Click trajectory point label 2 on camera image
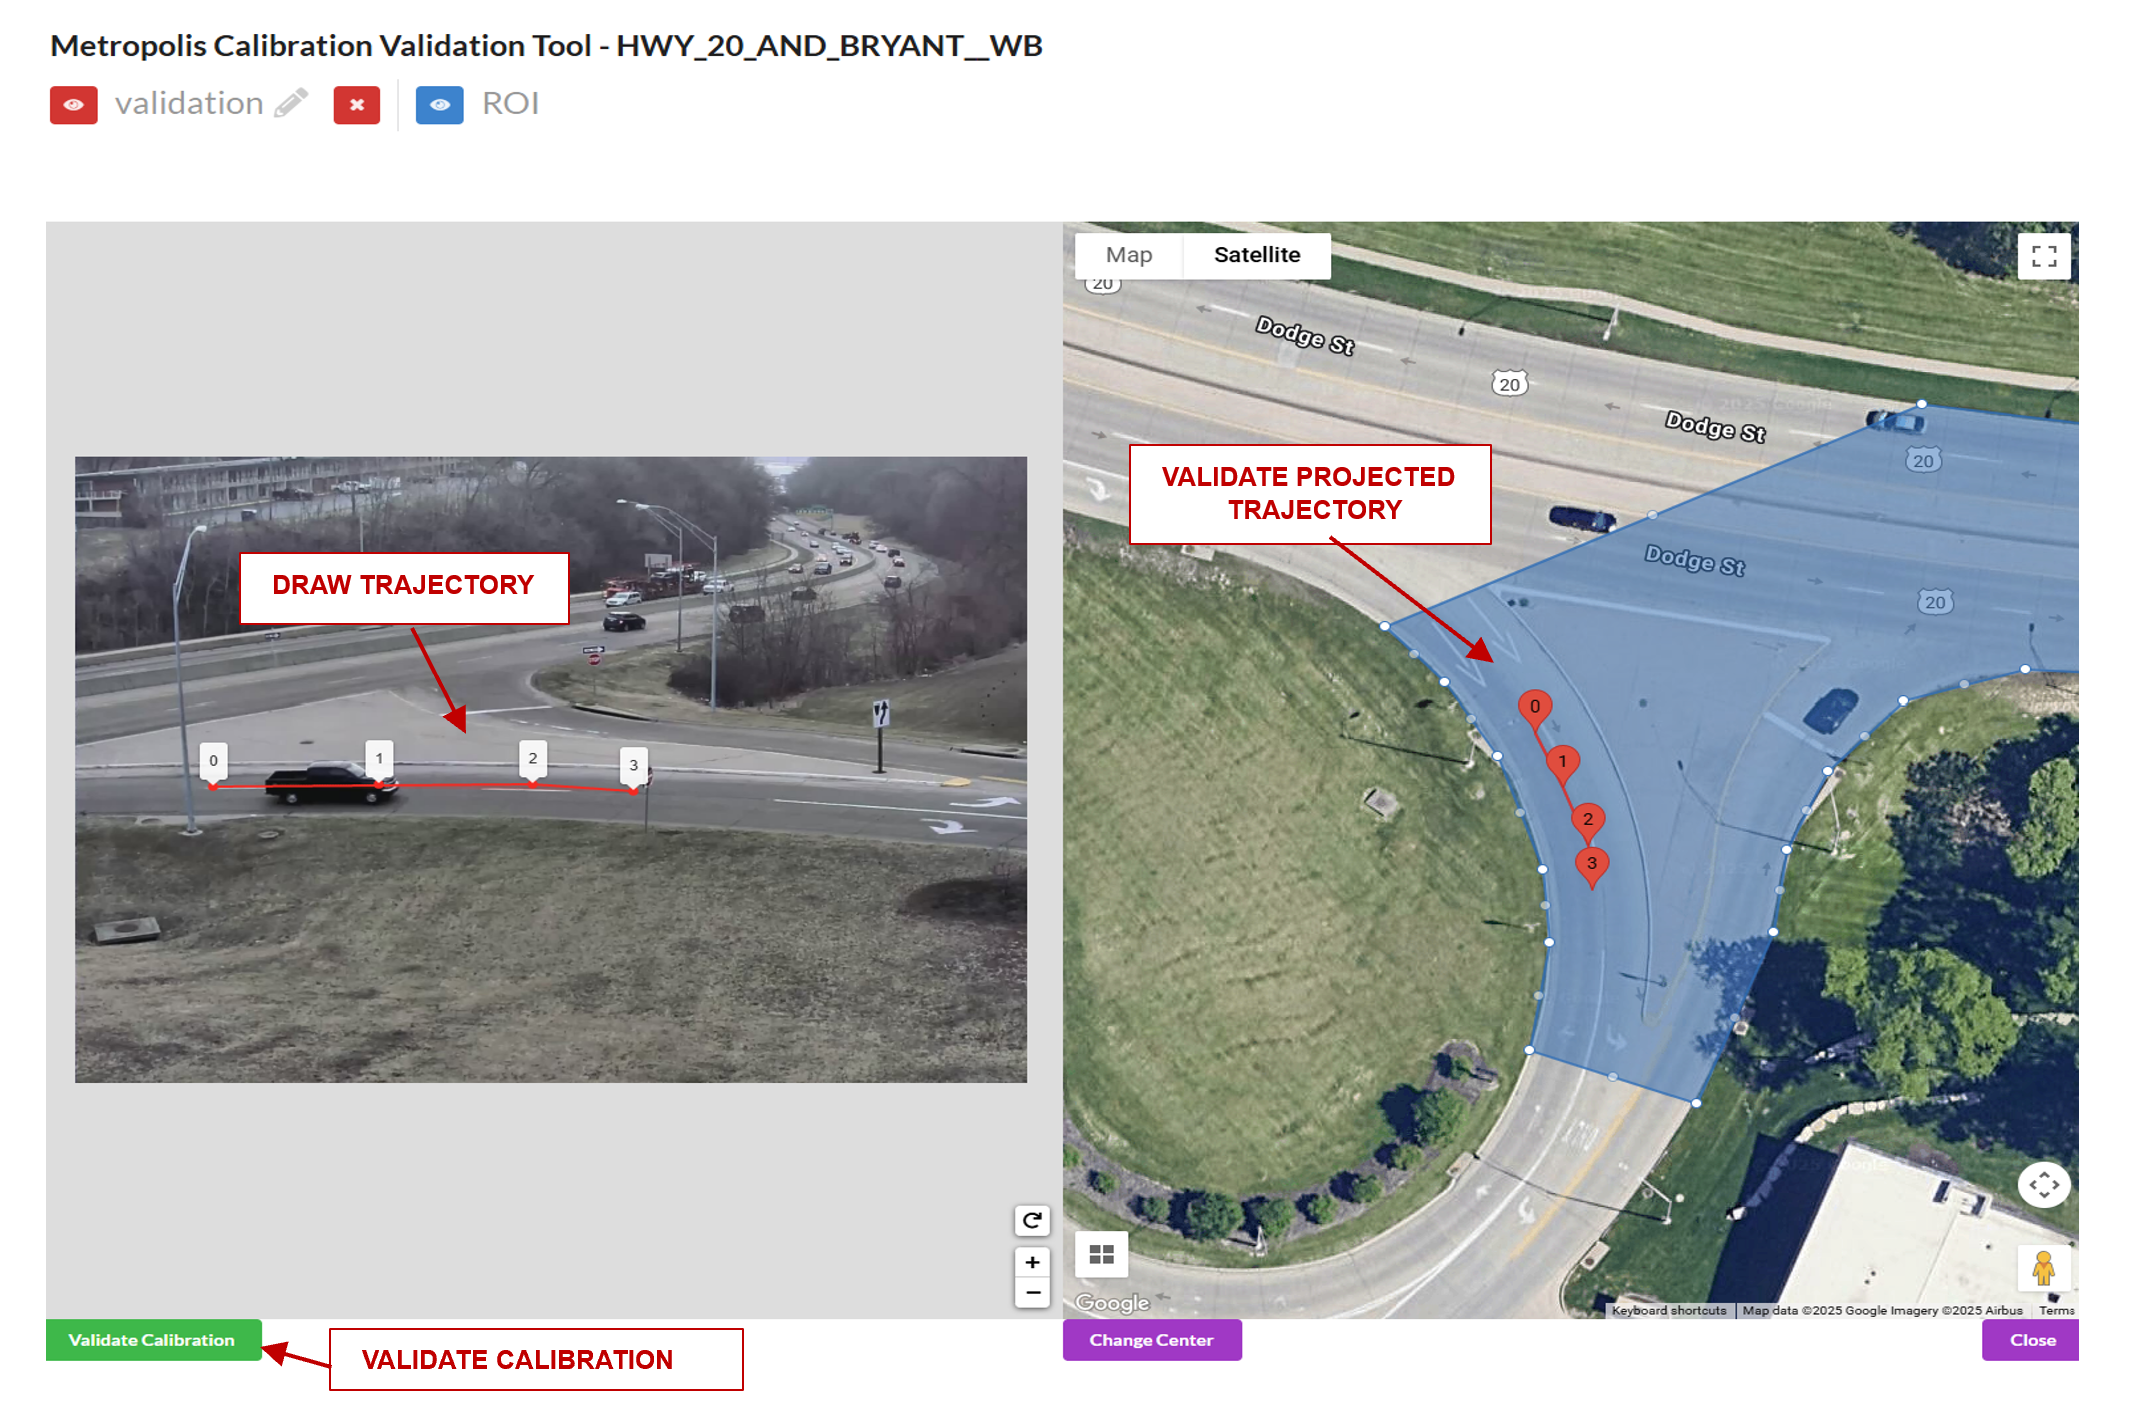 point(533,759)
